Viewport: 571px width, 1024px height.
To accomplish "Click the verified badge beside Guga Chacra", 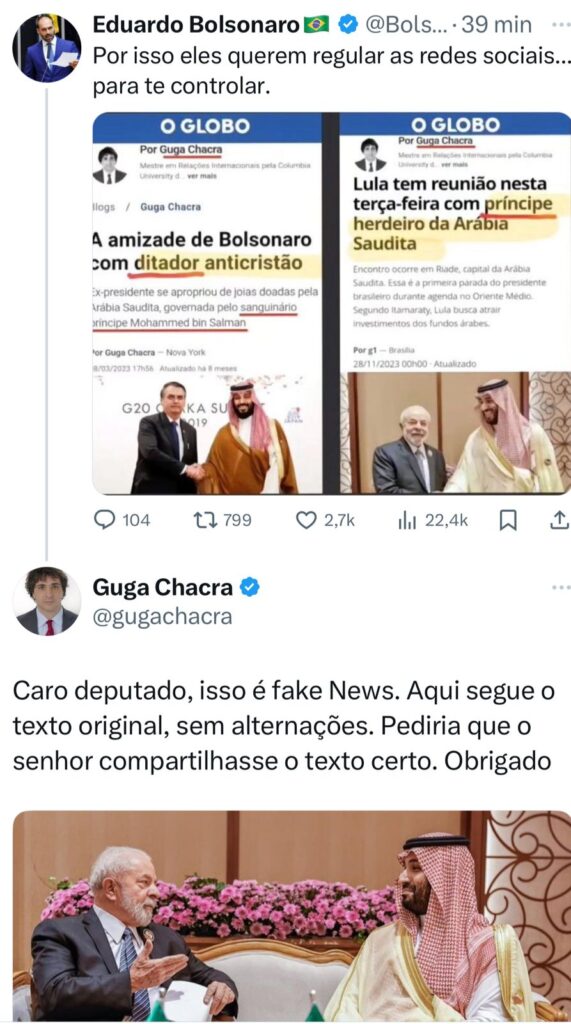I will click(249, 588).
